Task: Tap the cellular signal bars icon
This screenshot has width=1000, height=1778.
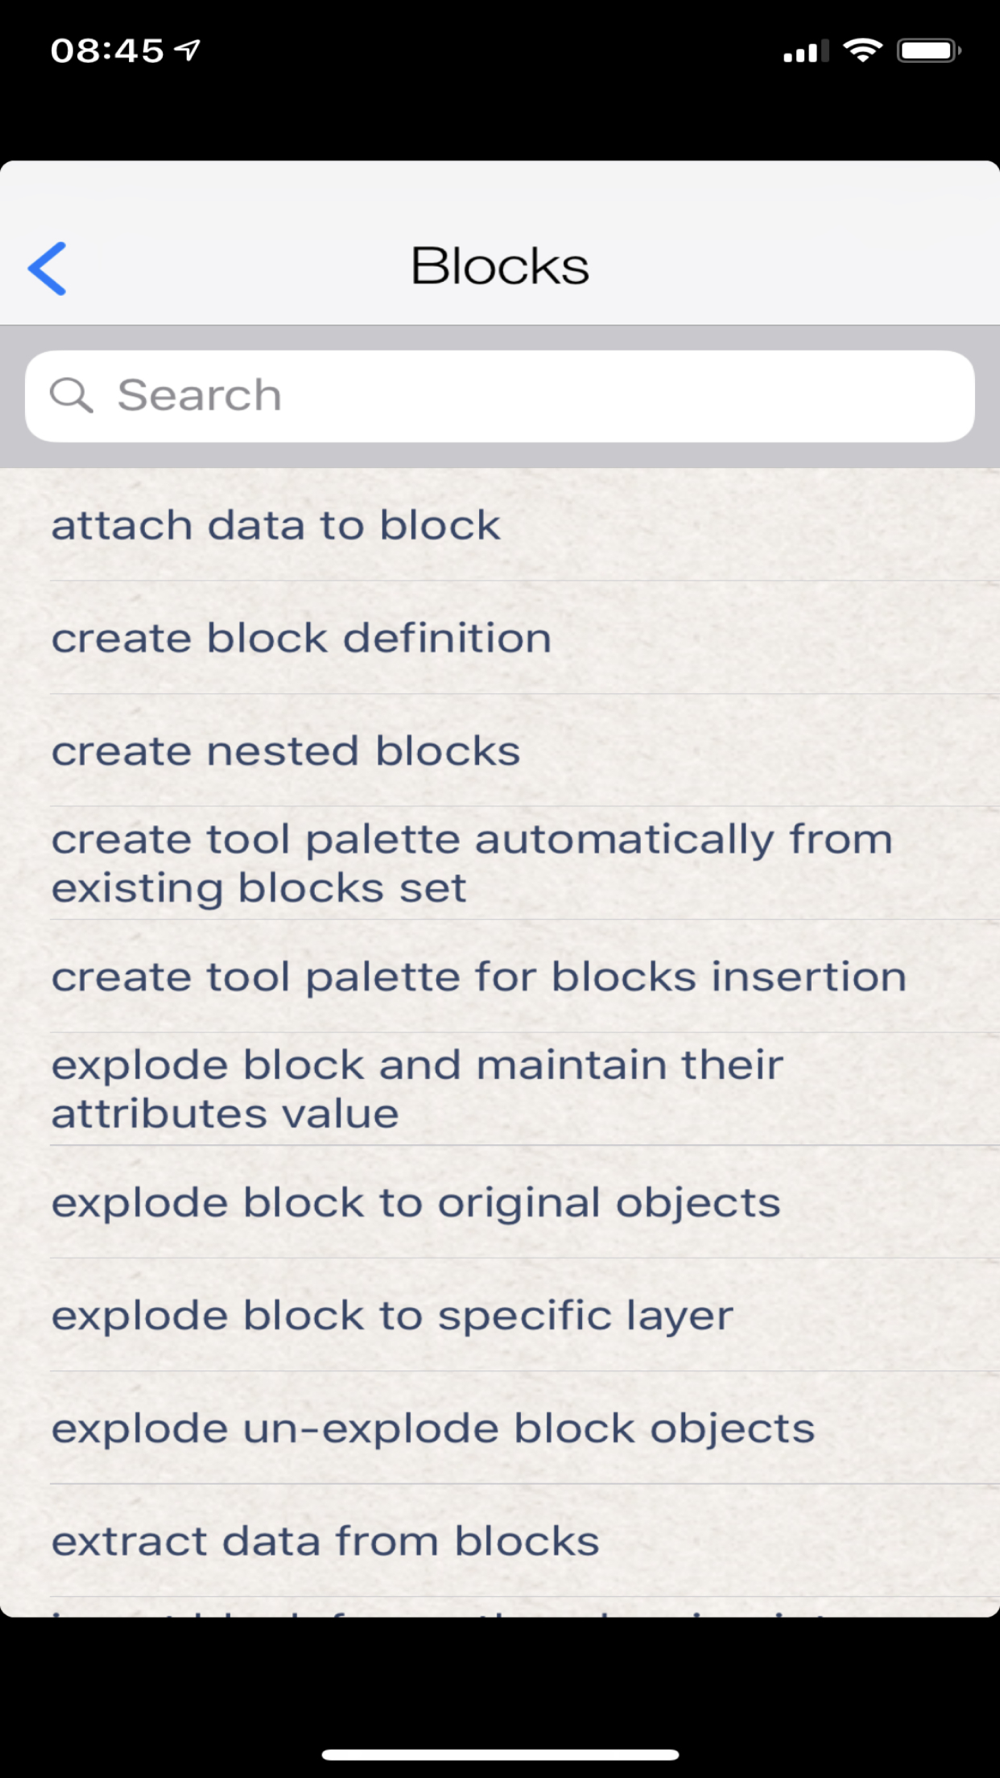Action: (x=806, y=51)
